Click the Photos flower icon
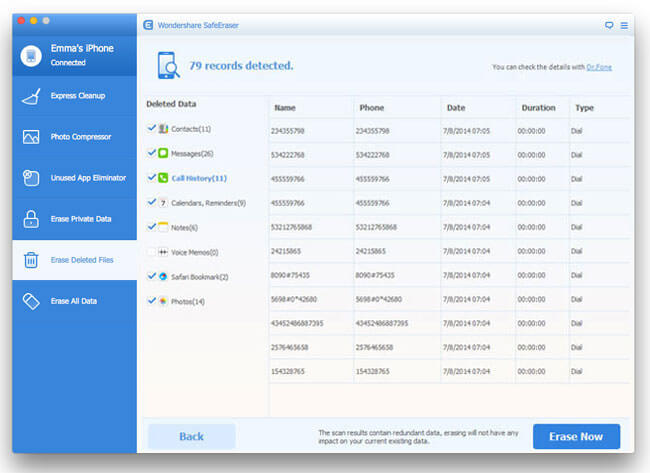 coord(163,301)
